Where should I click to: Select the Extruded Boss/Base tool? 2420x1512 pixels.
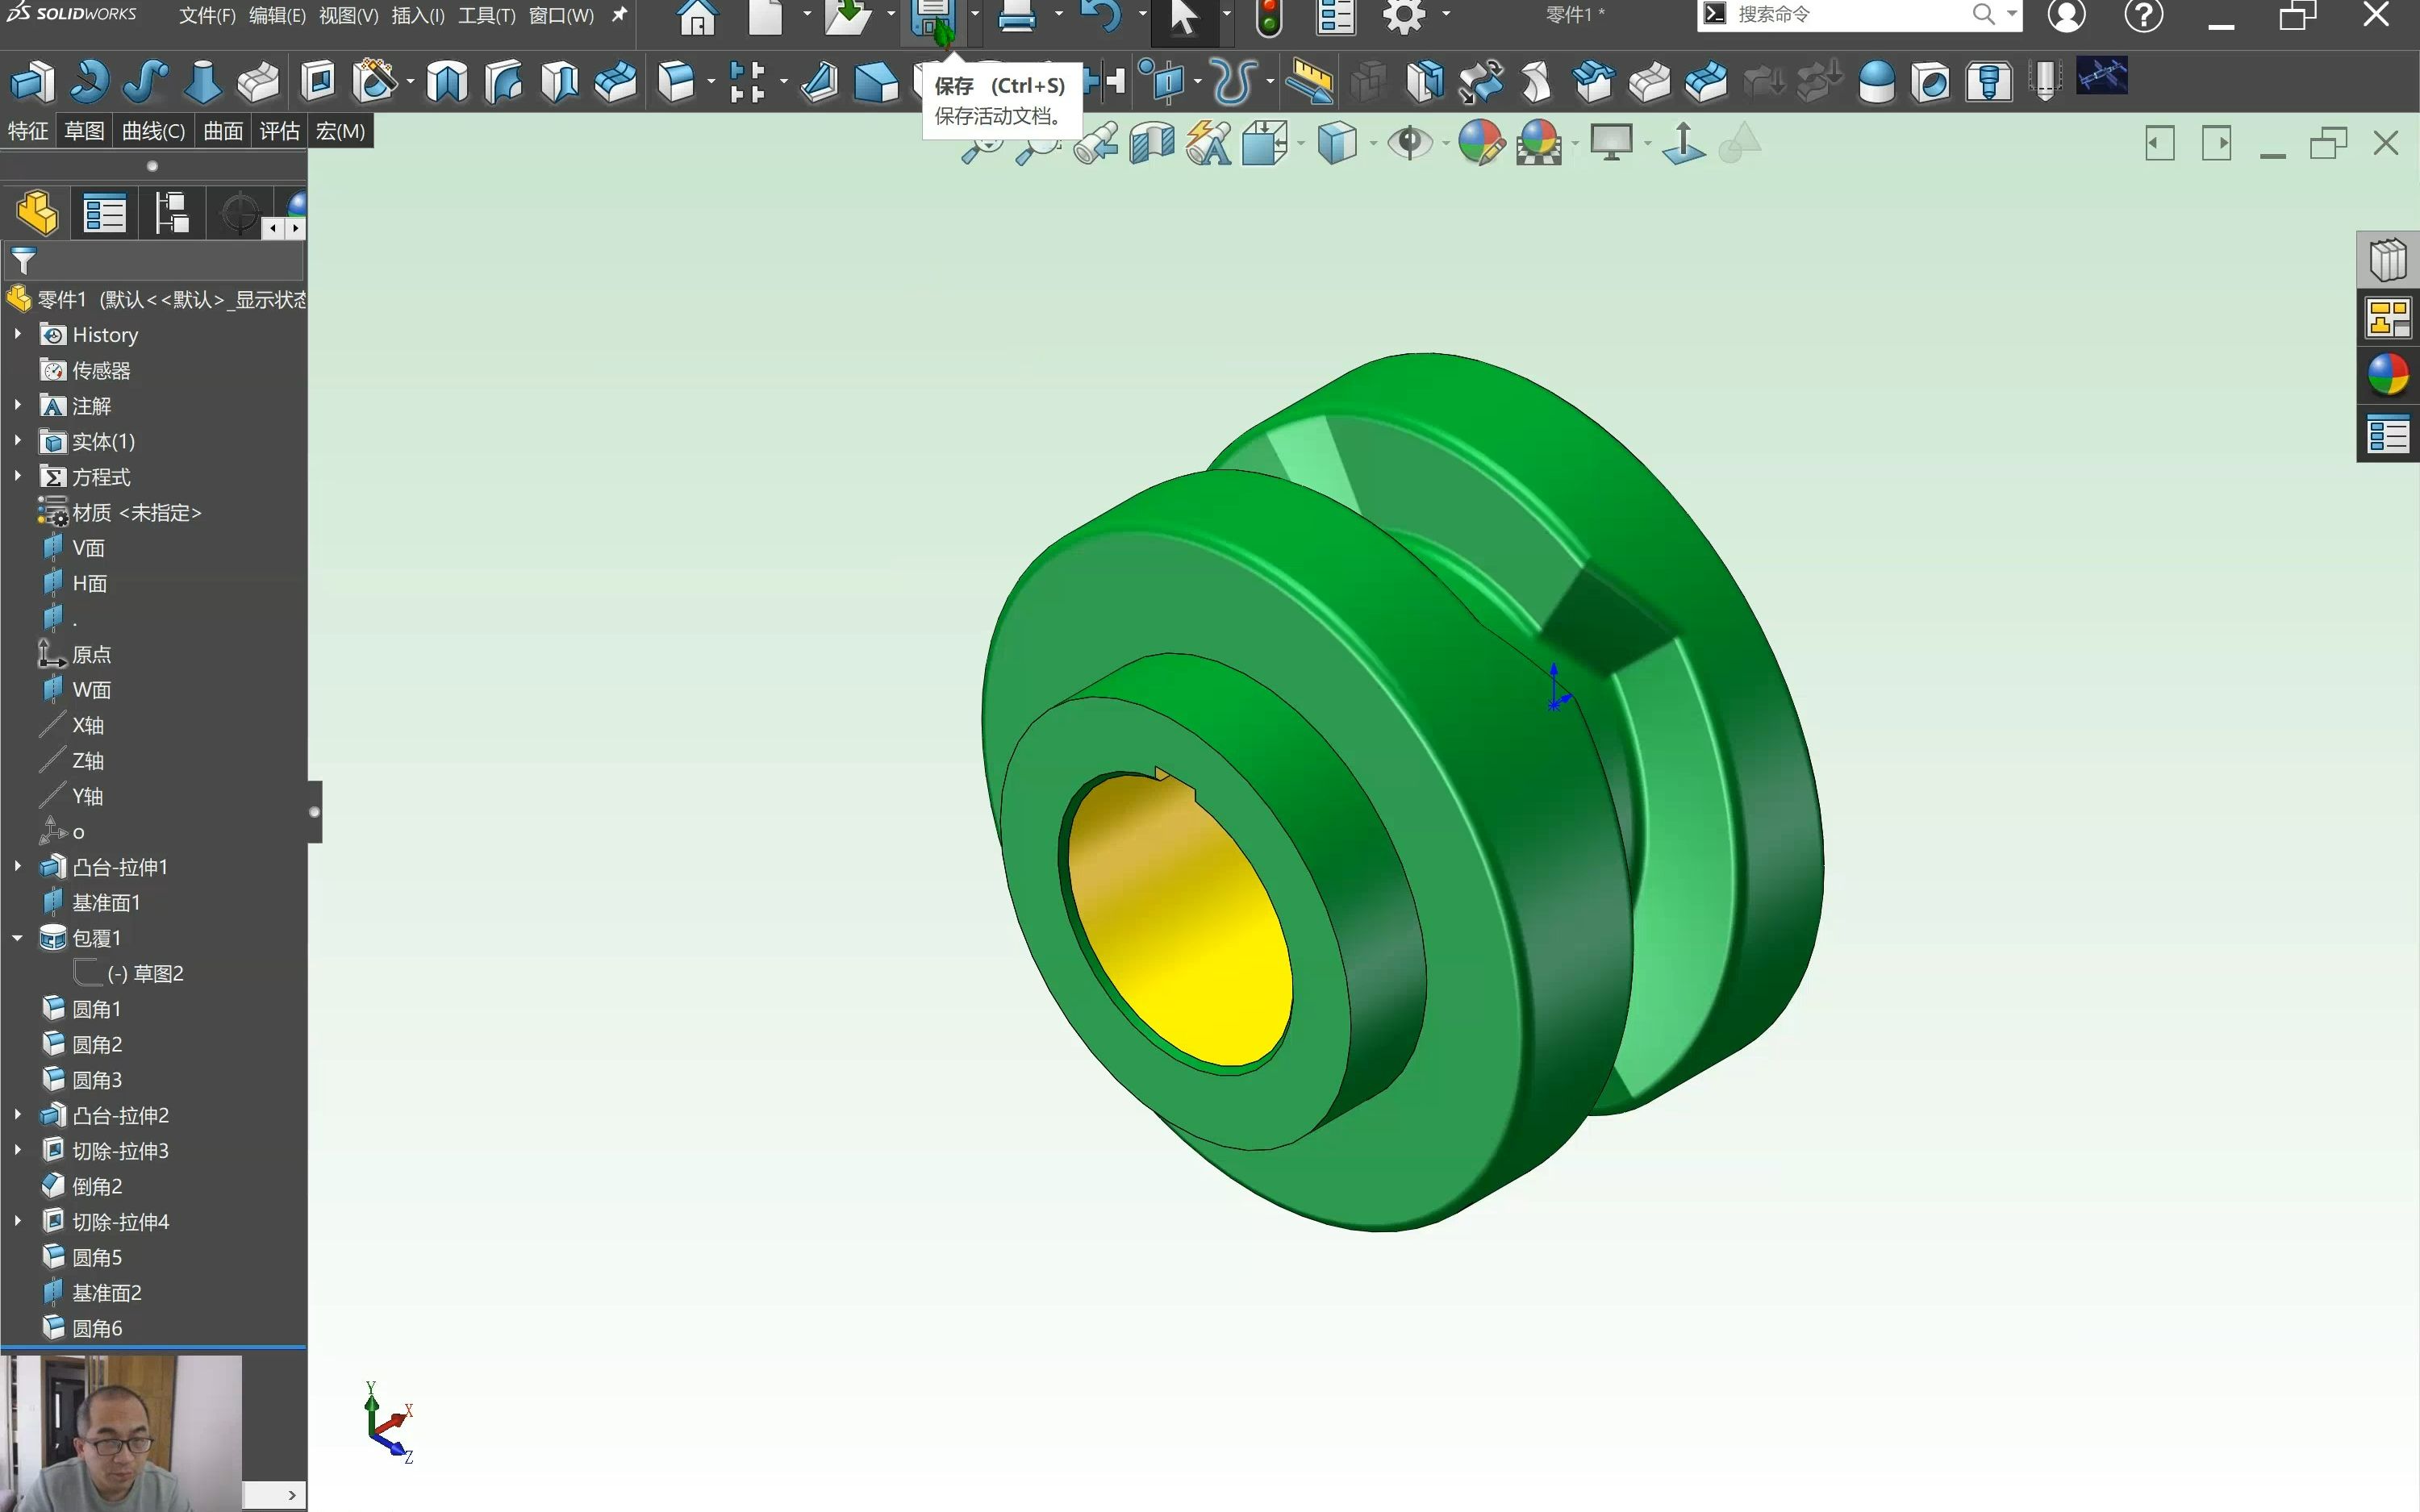[x=32, y=81]
